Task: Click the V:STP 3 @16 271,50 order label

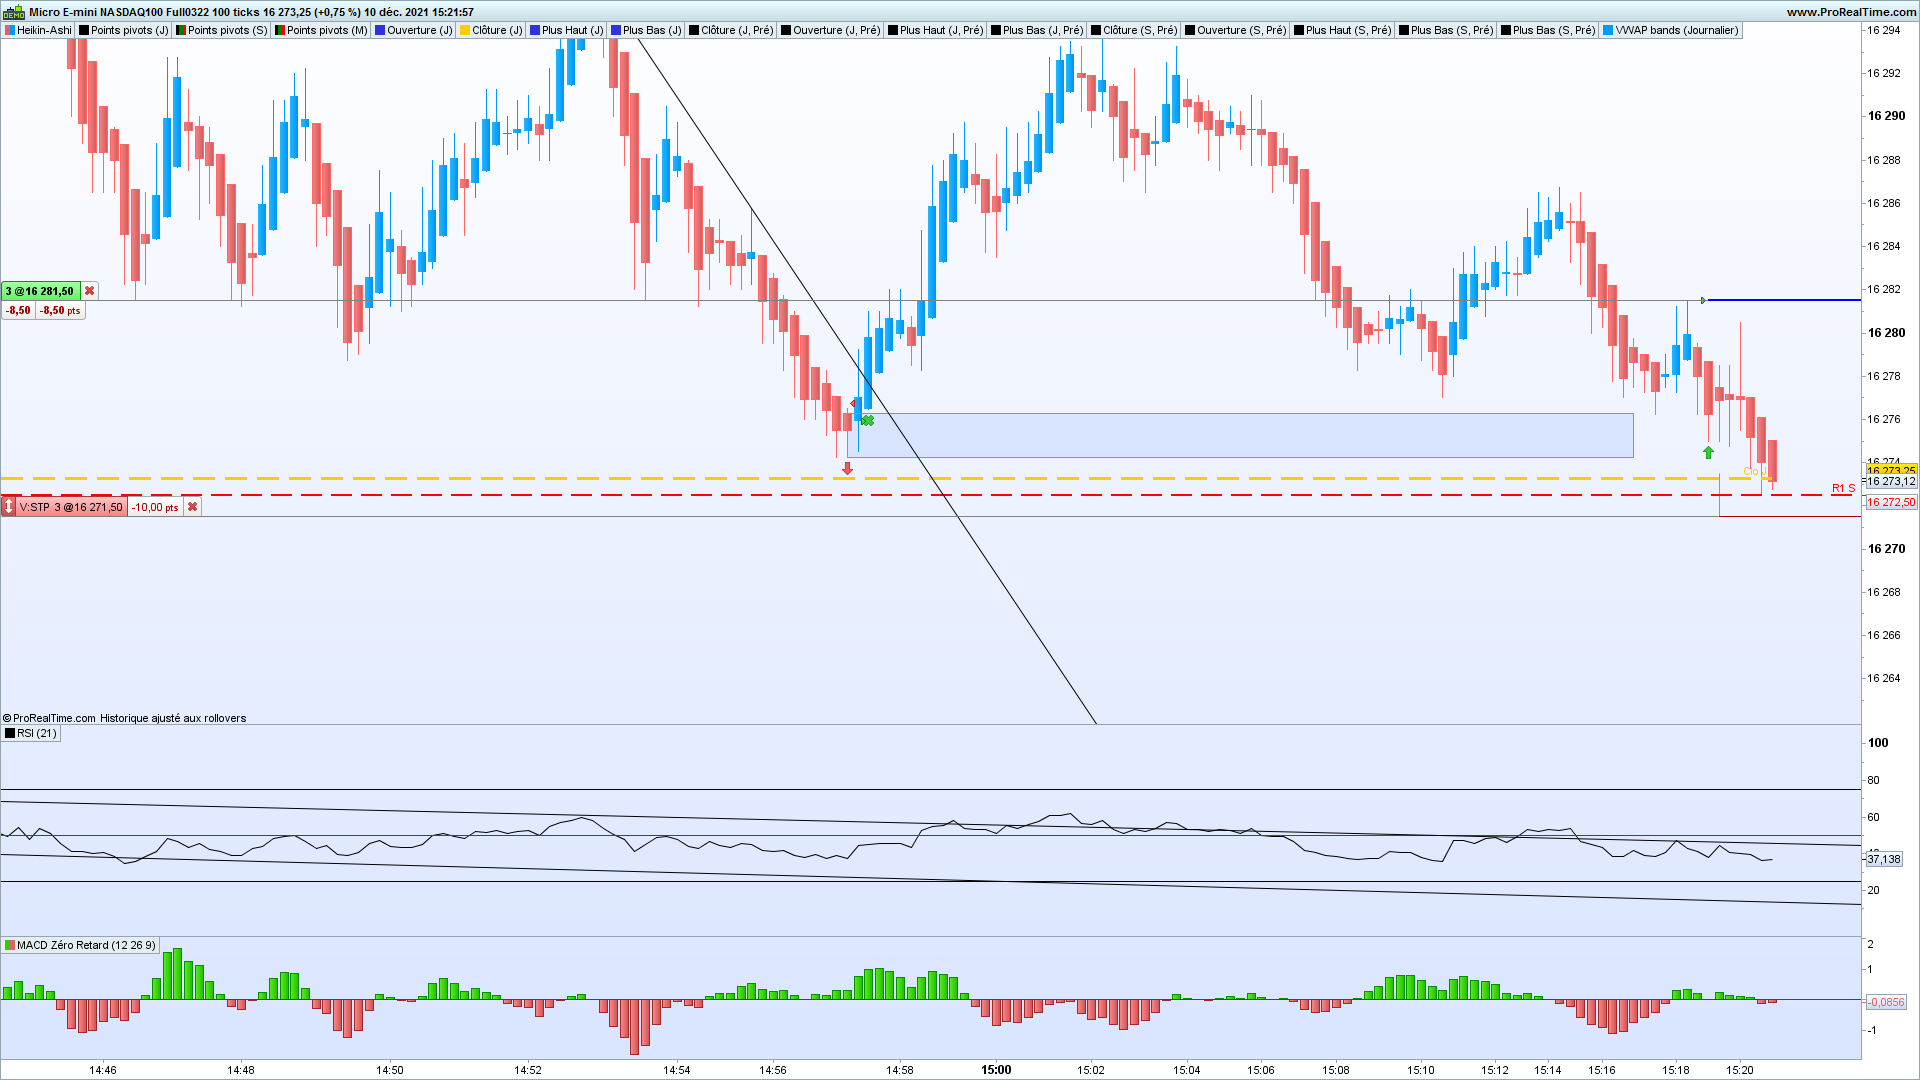Action: tap(71, 507)
